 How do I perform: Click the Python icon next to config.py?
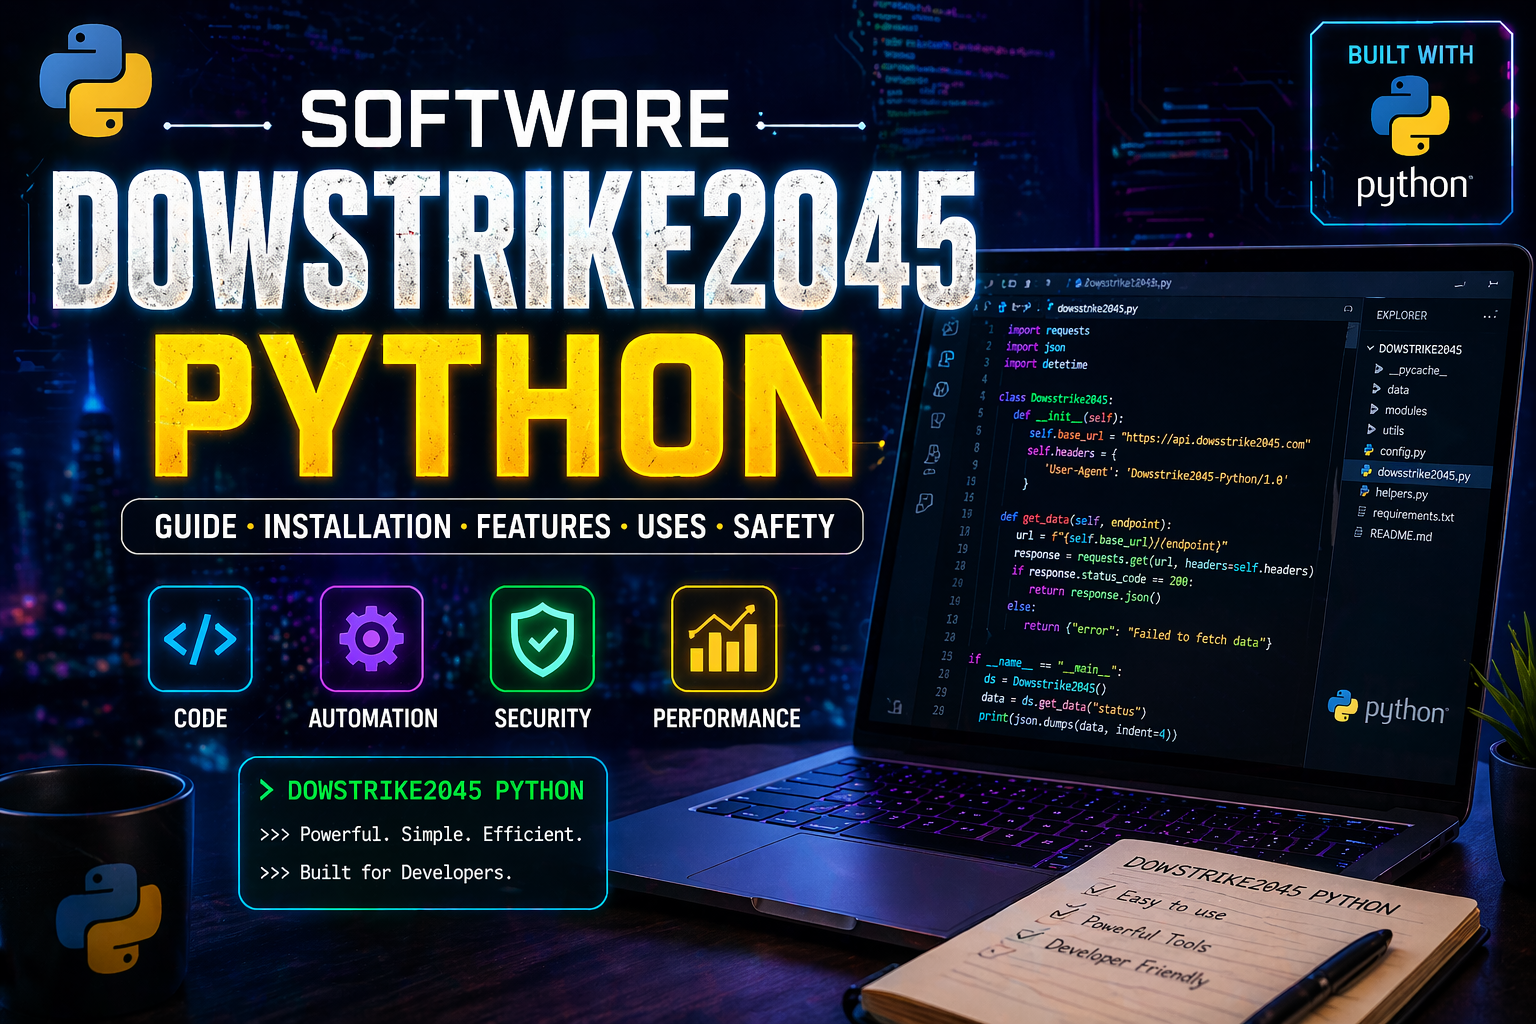pos(1368,451)
